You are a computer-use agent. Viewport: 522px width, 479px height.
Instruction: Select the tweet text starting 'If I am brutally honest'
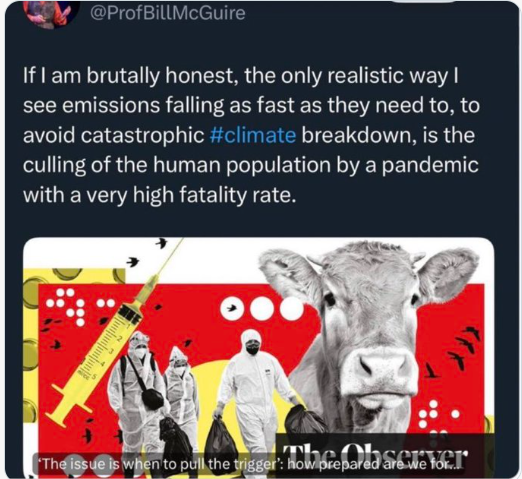pos(251,136)
